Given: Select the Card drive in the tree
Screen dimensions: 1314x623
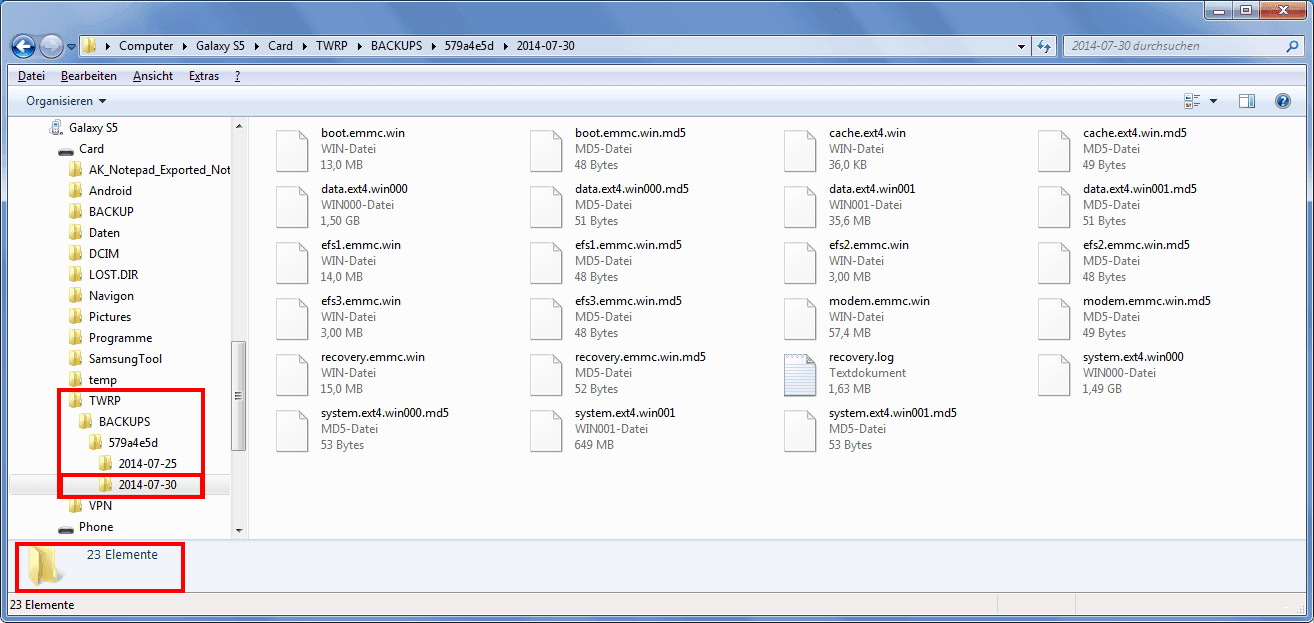Looking at the screenshot, I should tap(91, 149).
